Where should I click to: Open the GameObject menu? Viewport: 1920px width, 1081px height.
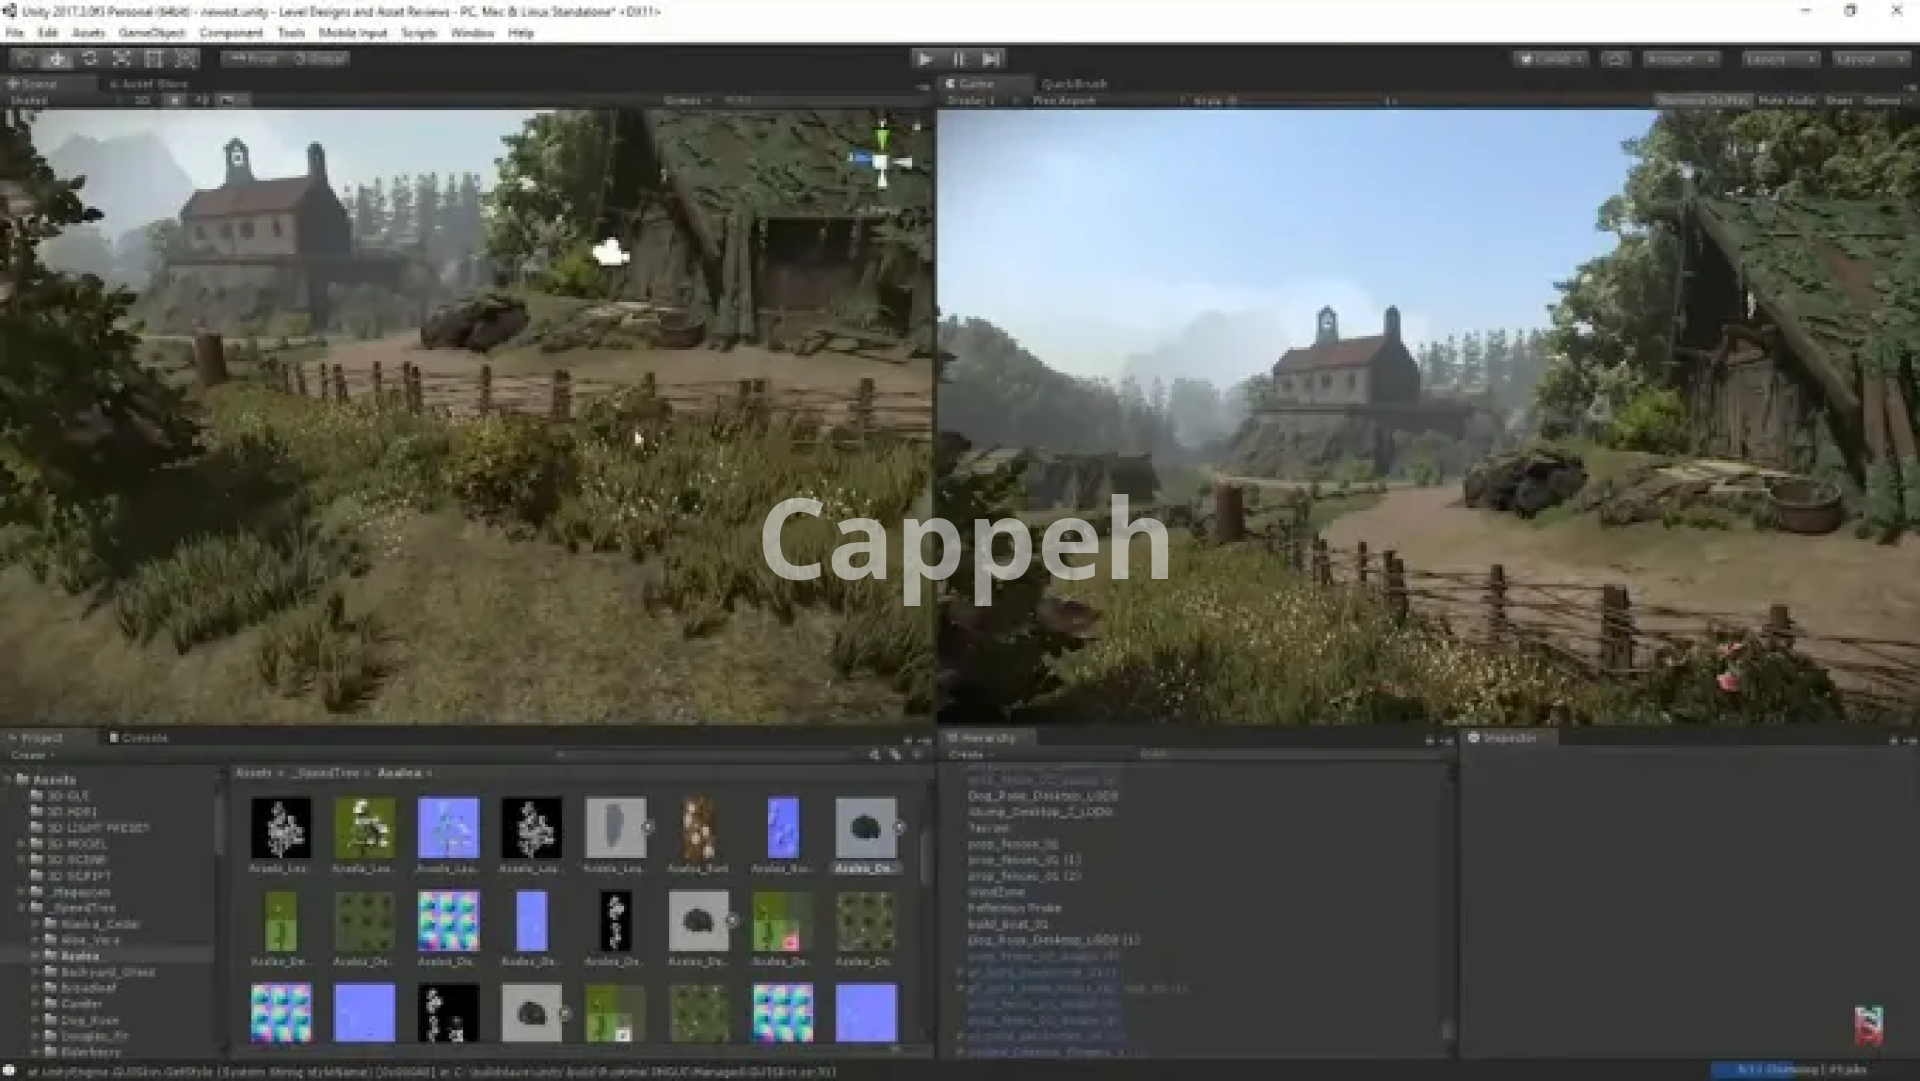point(152,33)
